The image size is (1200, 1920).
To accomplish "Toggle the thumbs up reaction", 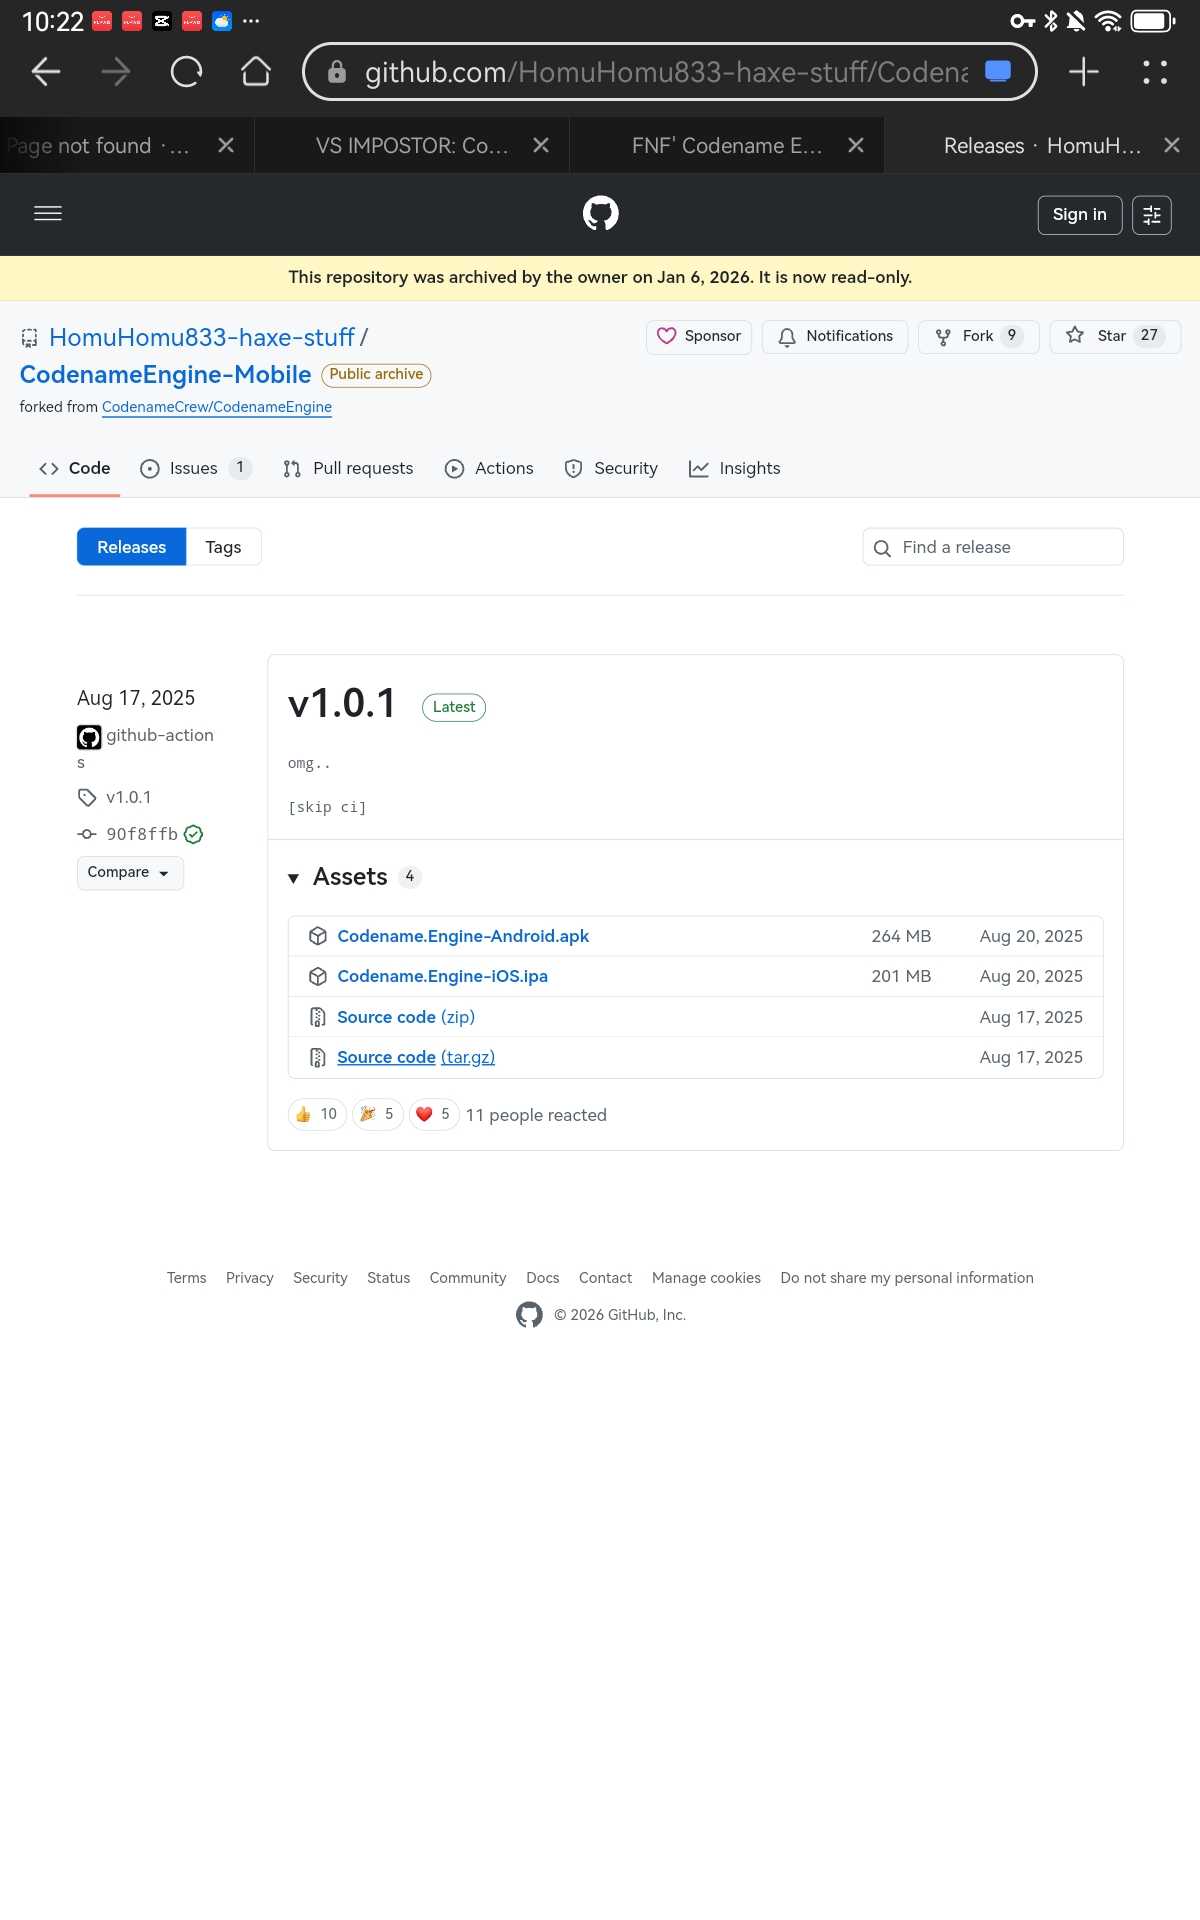I will 317,1114.
